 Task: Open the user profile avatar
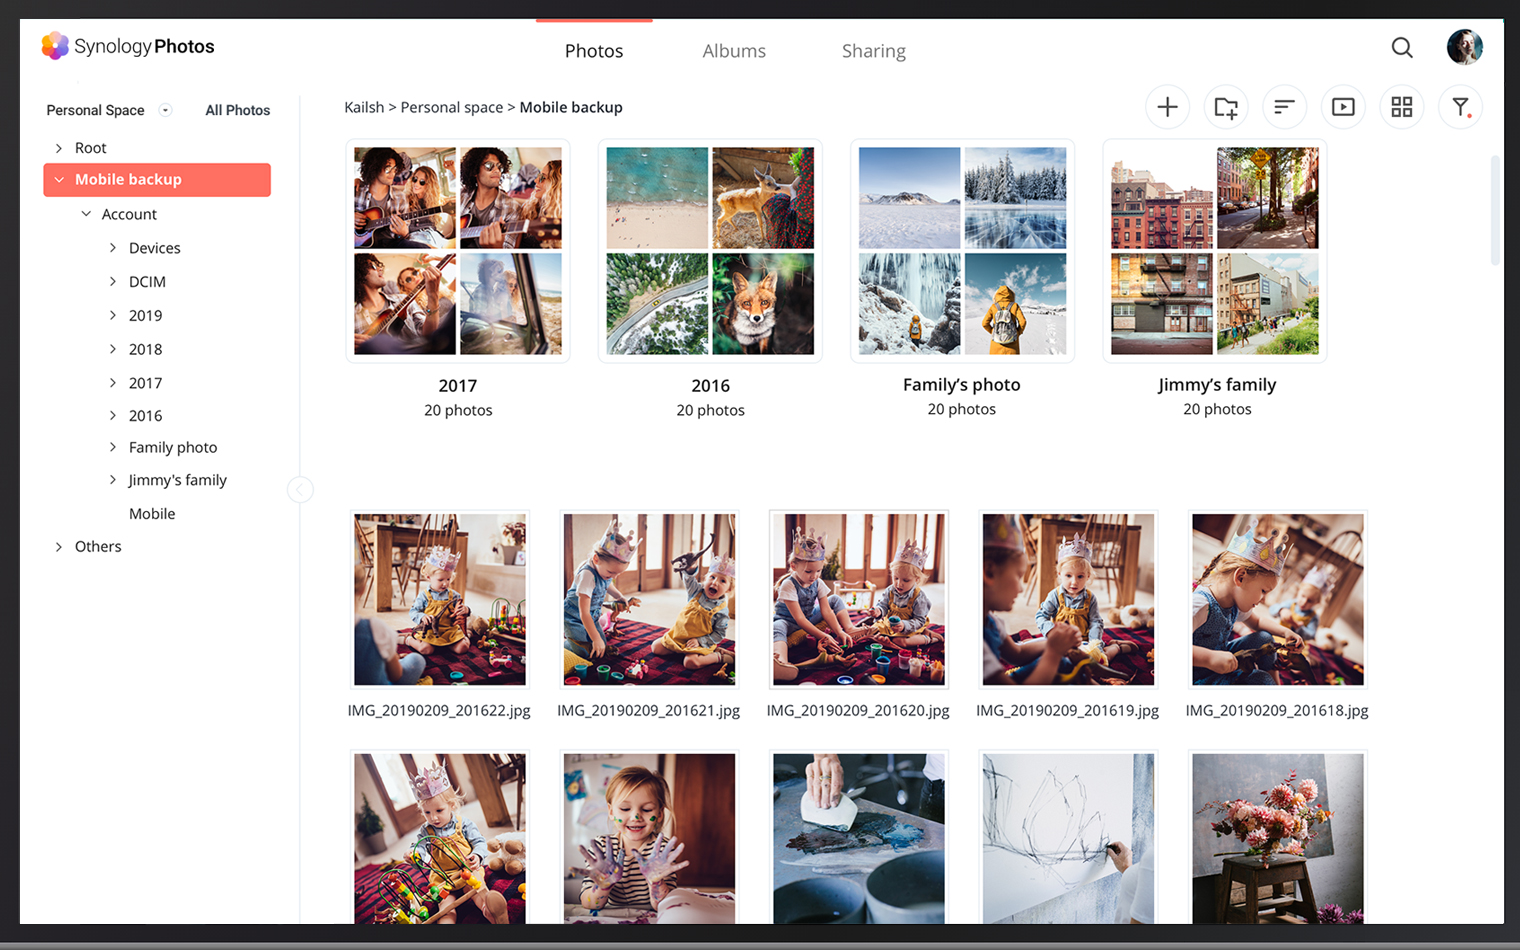(1464, 47)
